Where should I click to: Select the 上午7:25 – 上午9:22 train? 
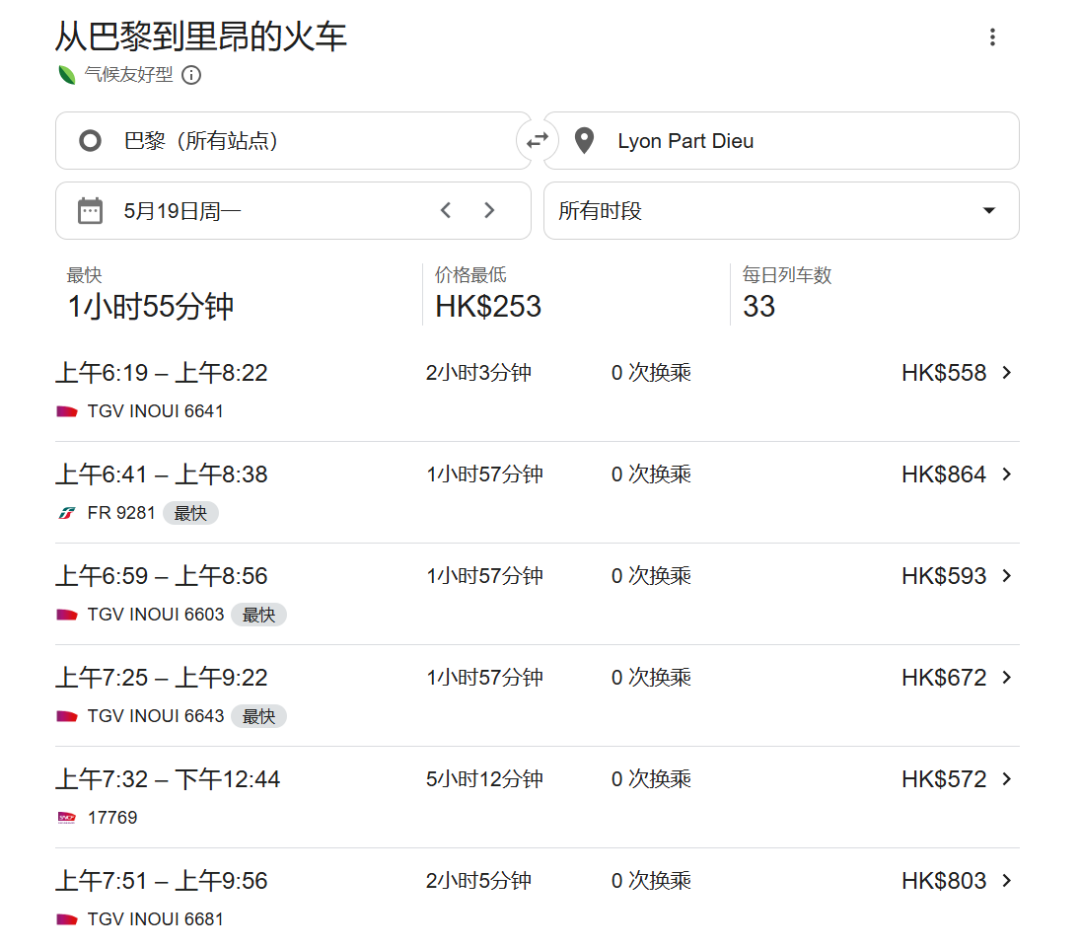162,678
